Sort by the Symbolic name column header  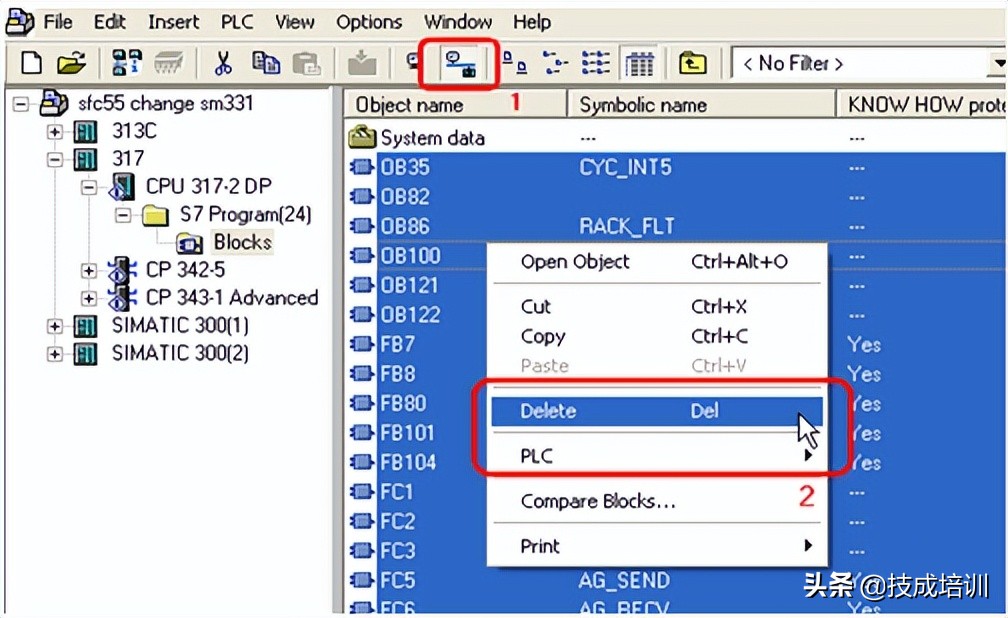click(701, 105)
